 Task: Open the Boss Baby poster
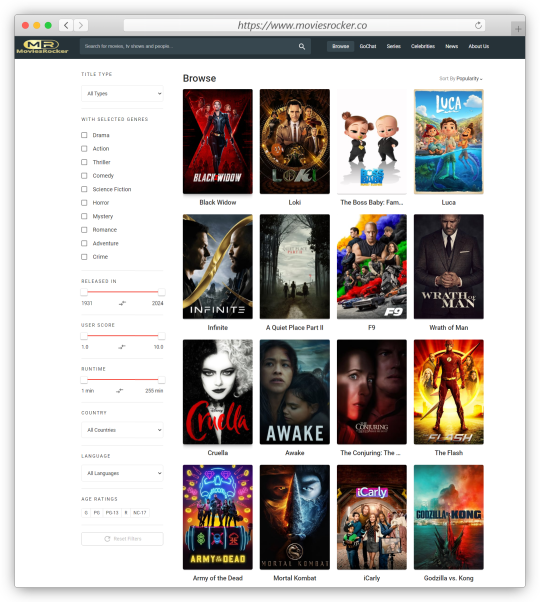click(372, 141)
